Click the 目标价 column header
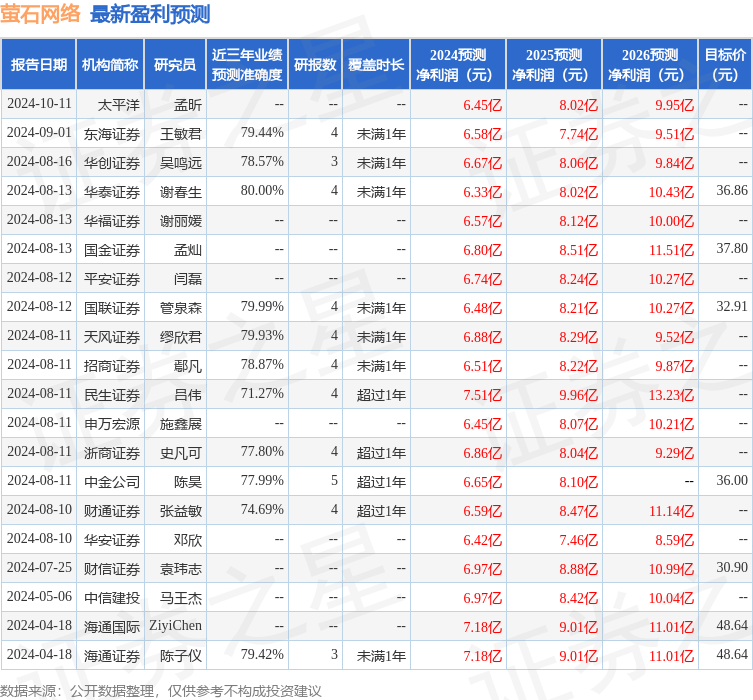753x700 pixels. [725, 64]
